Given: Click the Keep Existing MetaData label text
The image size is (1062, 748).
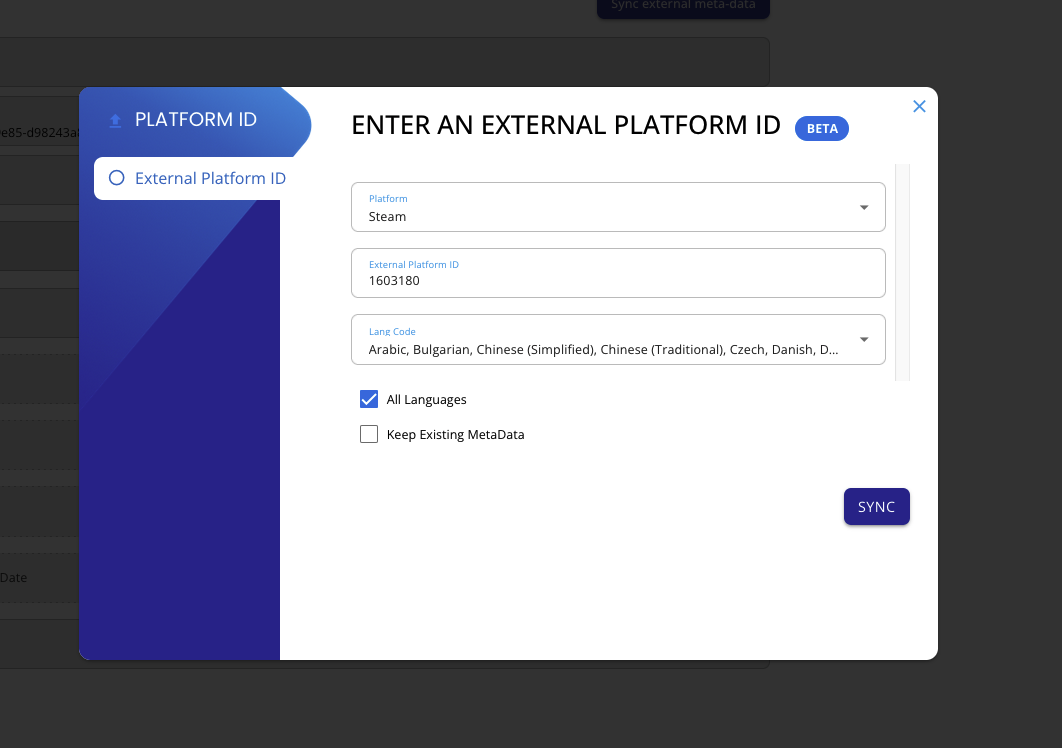Looking at the screenshot, I should [x=455, y=434].
